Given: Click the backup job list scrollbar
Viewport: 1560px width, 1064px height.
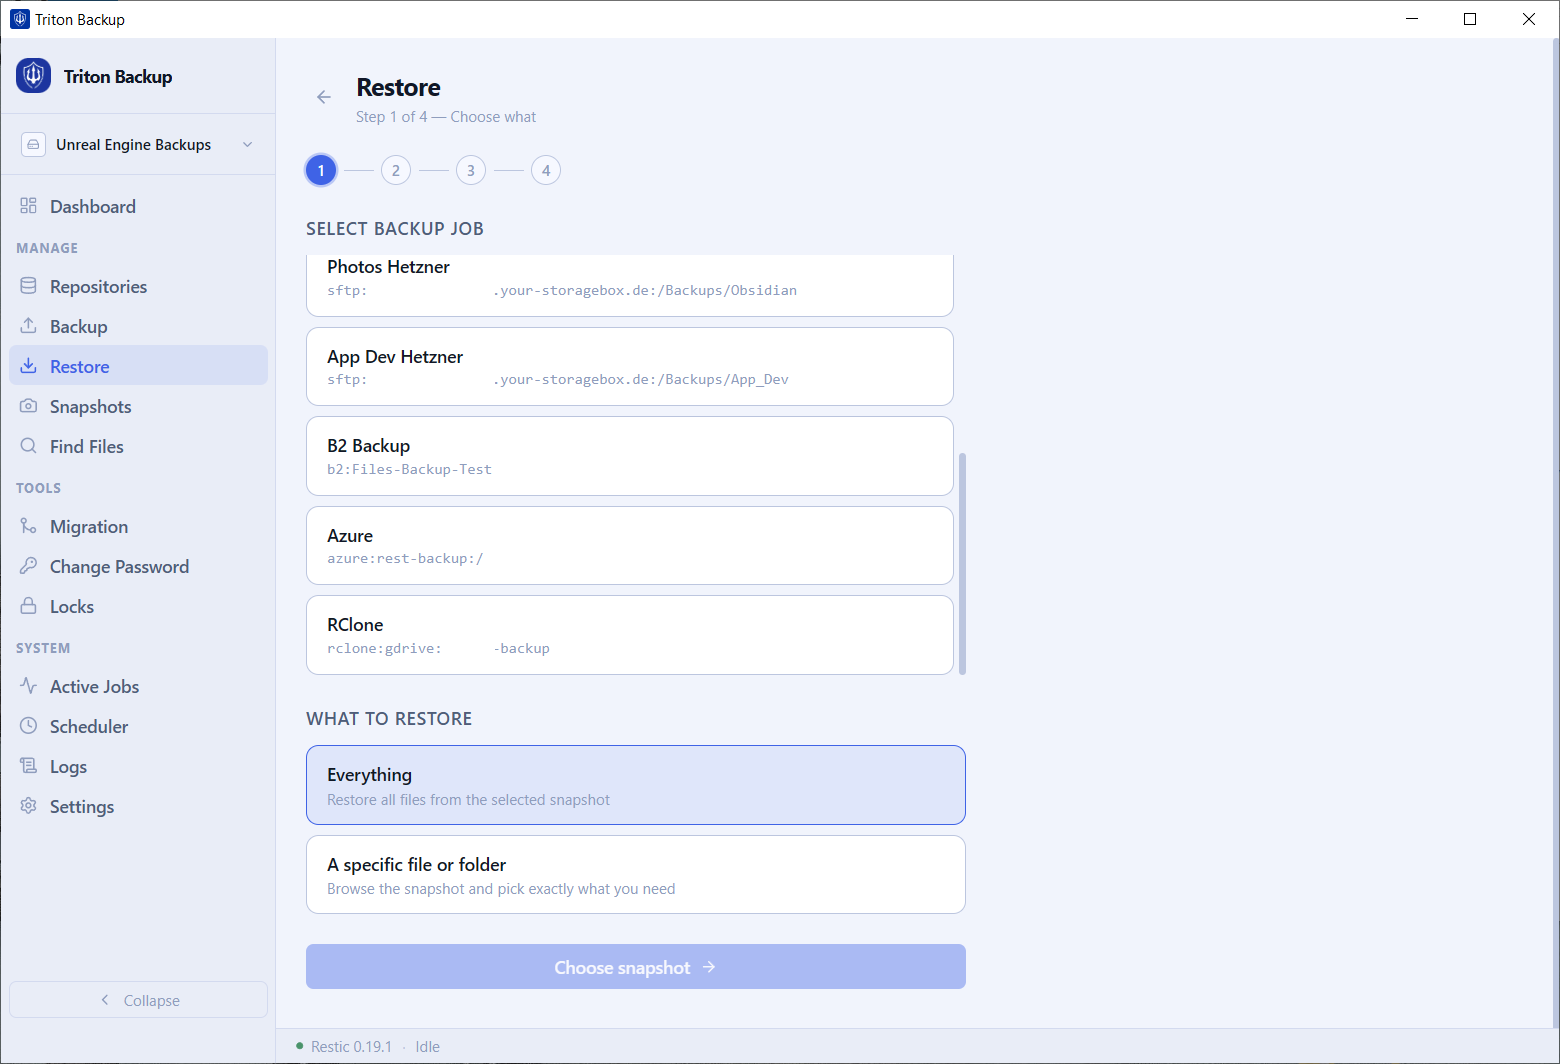Looking at the screenshot, I should click(962, 564).
